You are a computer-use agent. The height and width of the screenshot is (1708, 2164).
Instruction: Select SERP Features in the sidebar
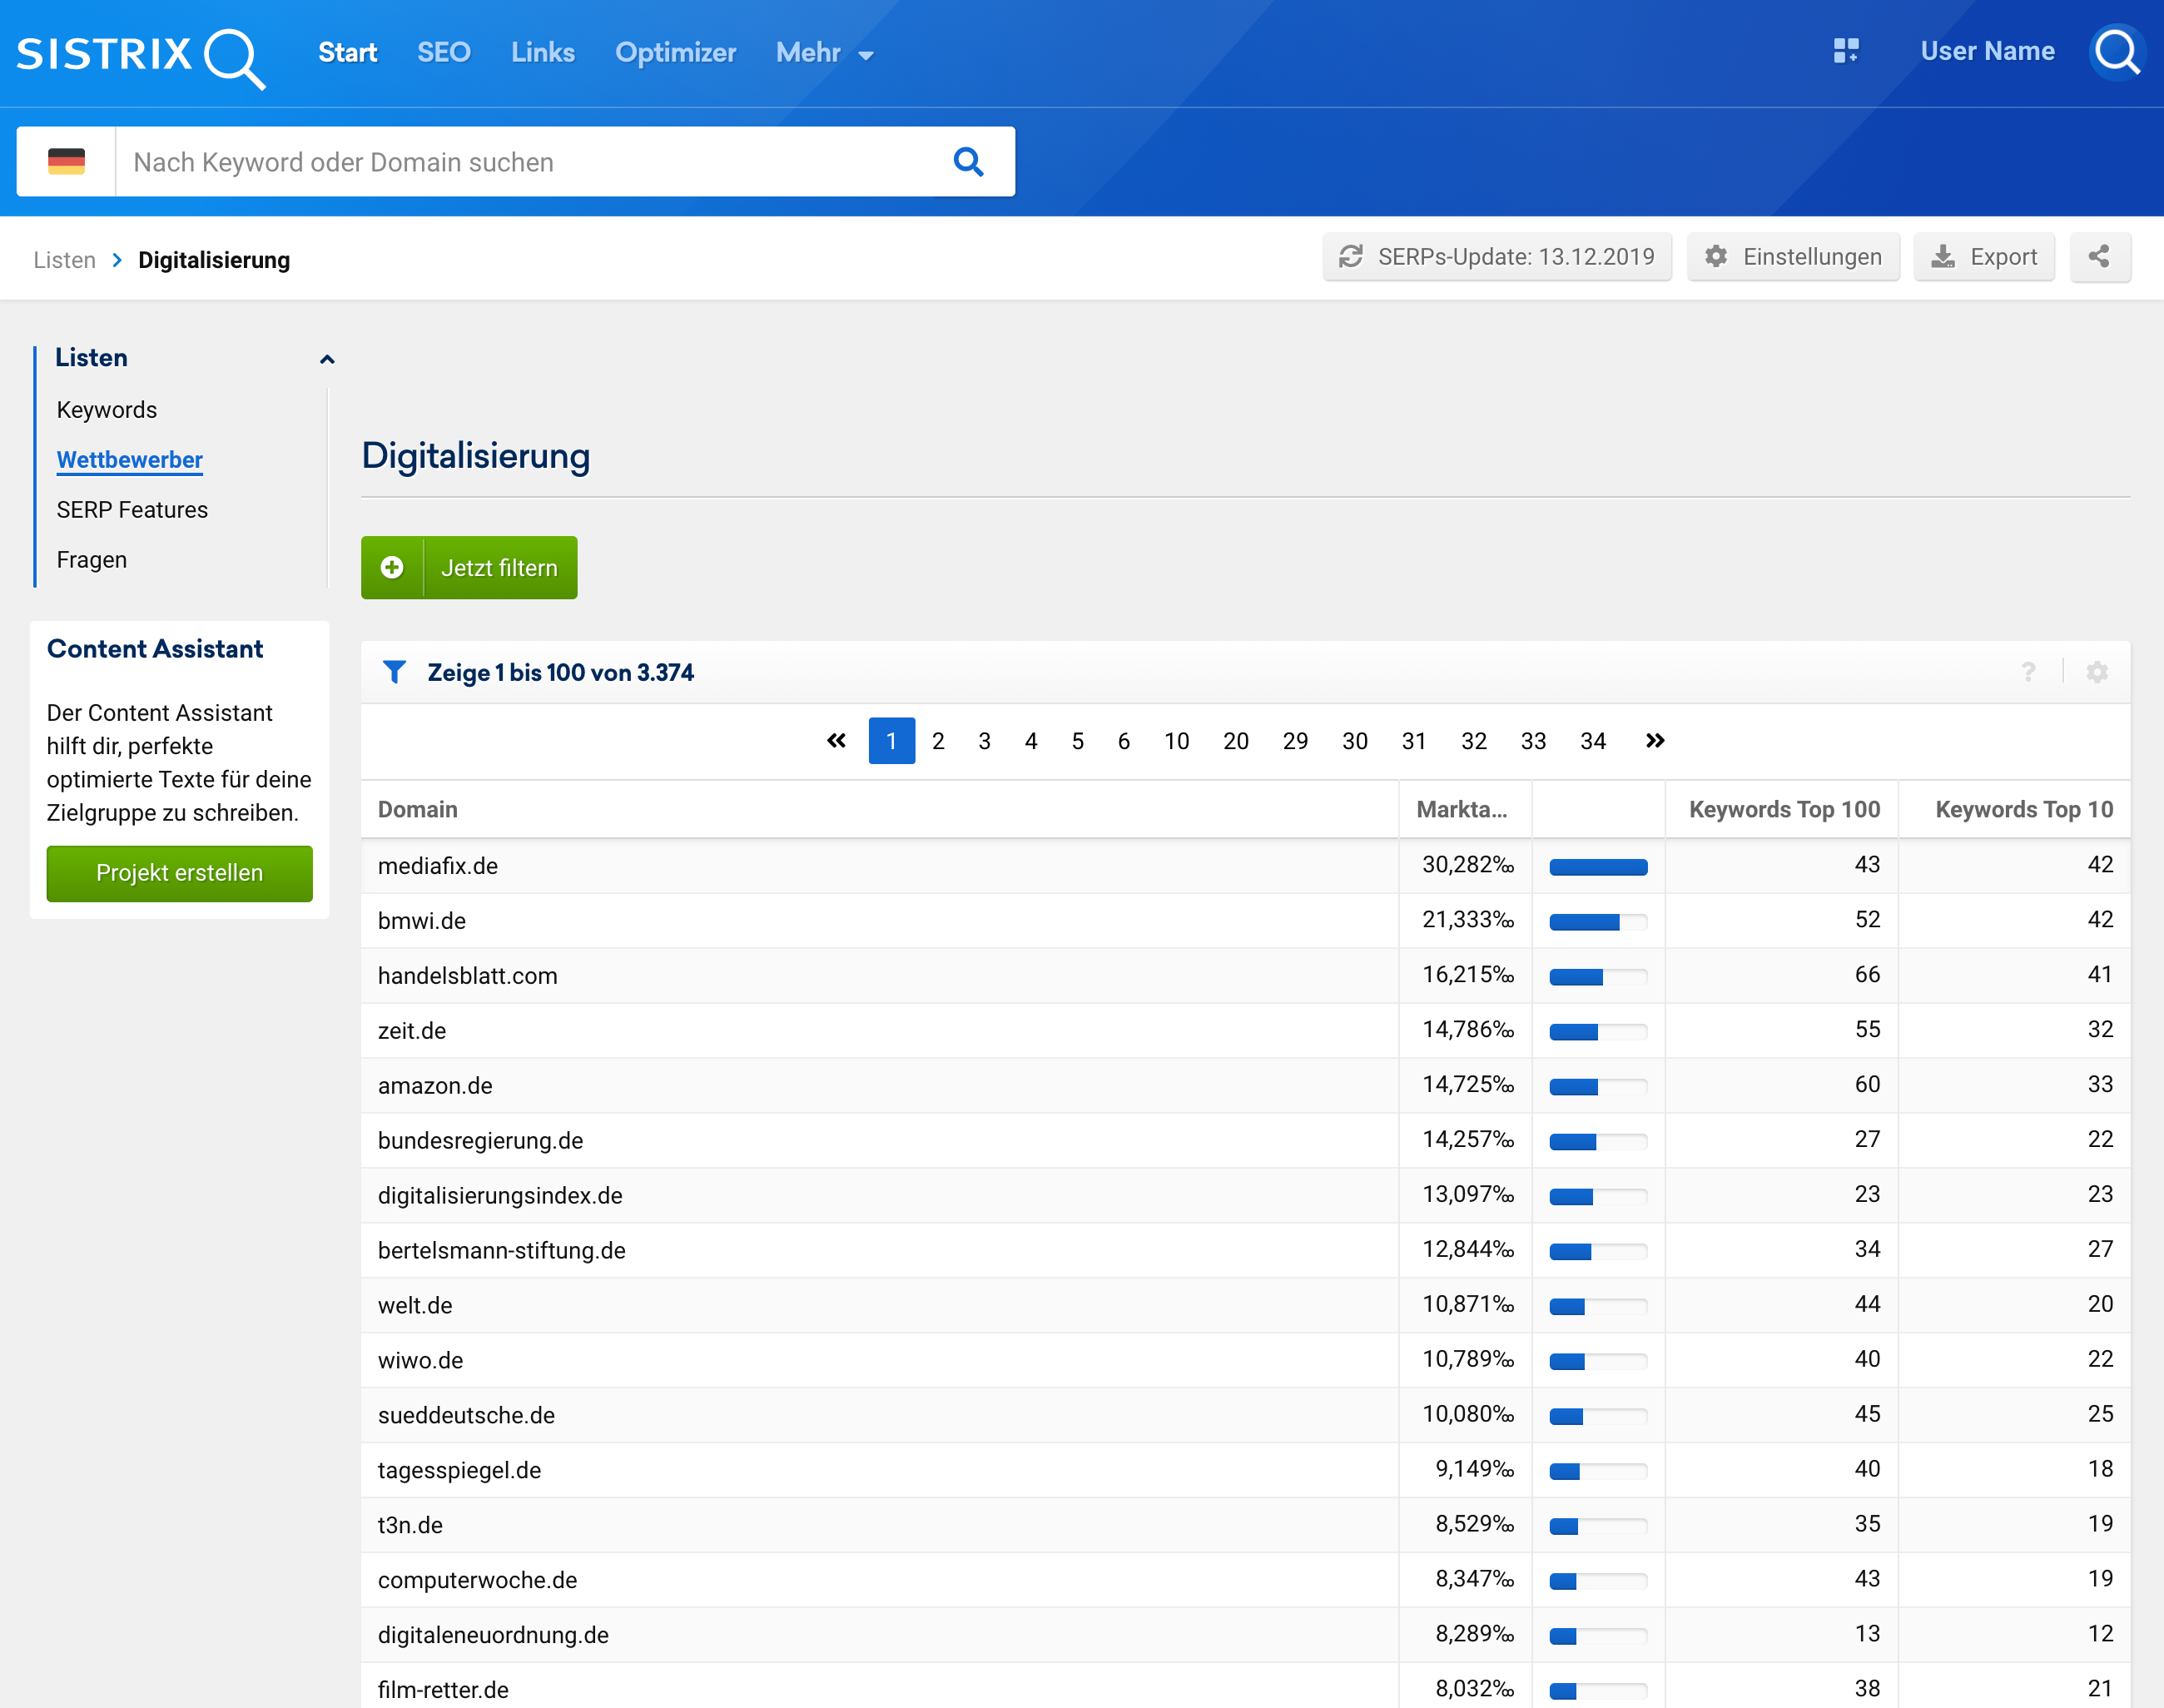pyautogui.click(x=132, y=510)
